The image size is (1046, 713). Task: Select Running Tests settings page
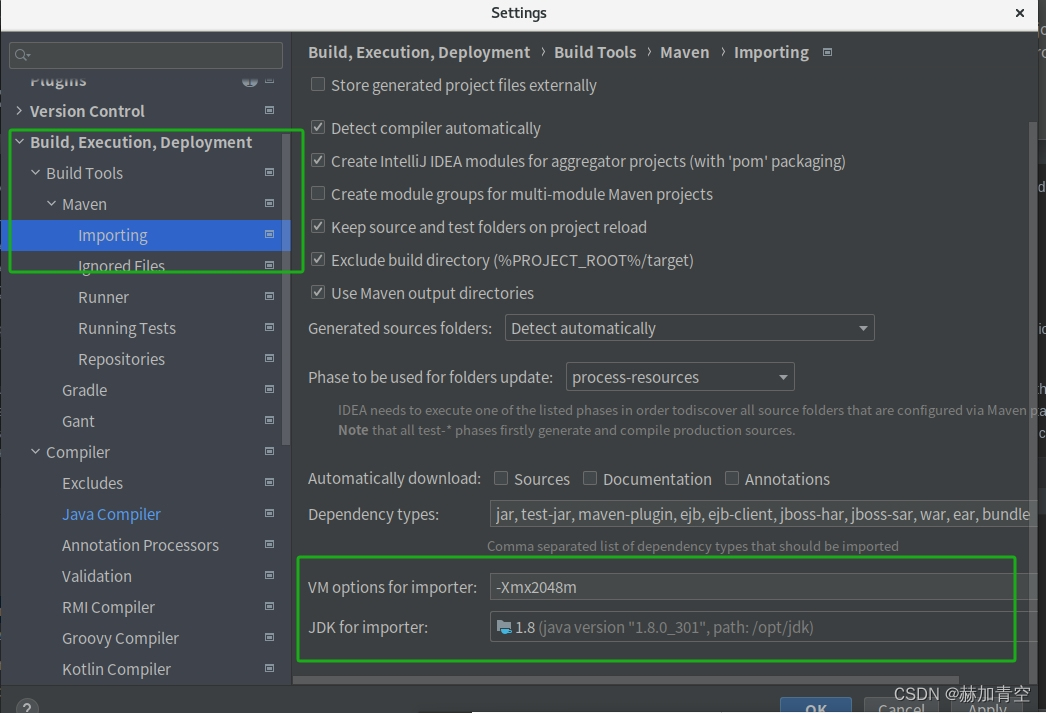pyautogui.click(x=127, y=328)
